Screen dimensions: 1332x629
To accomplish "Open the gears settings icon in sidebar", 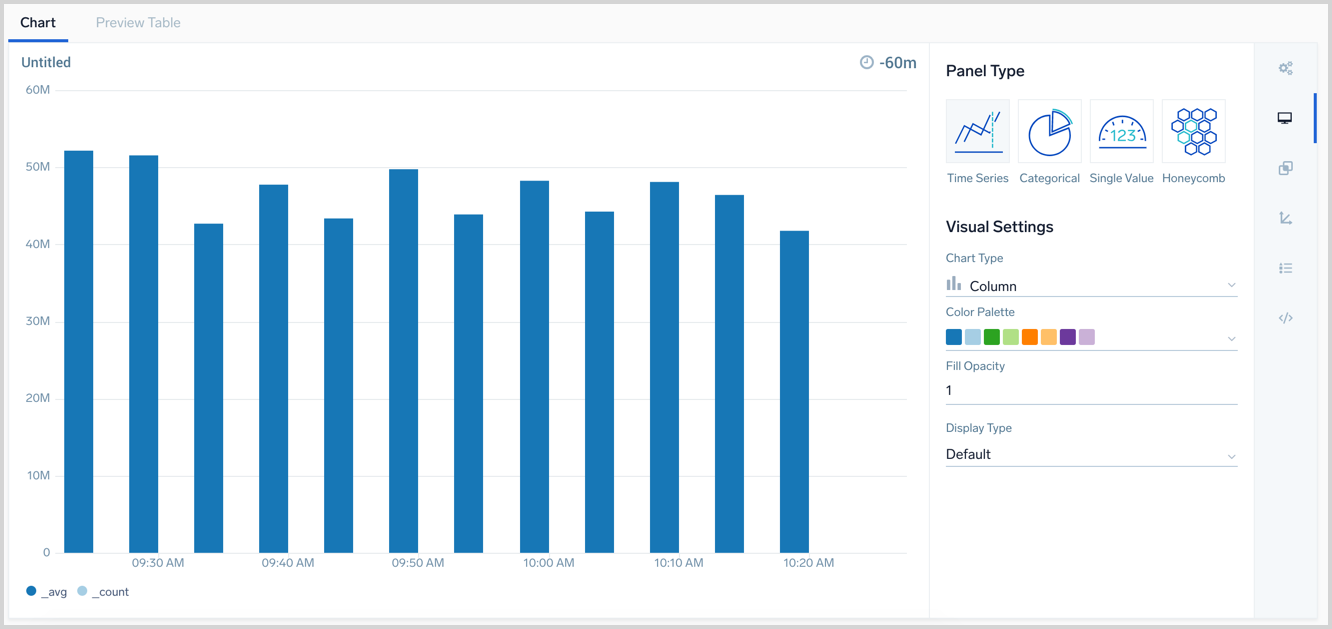I will (1285, 69).
